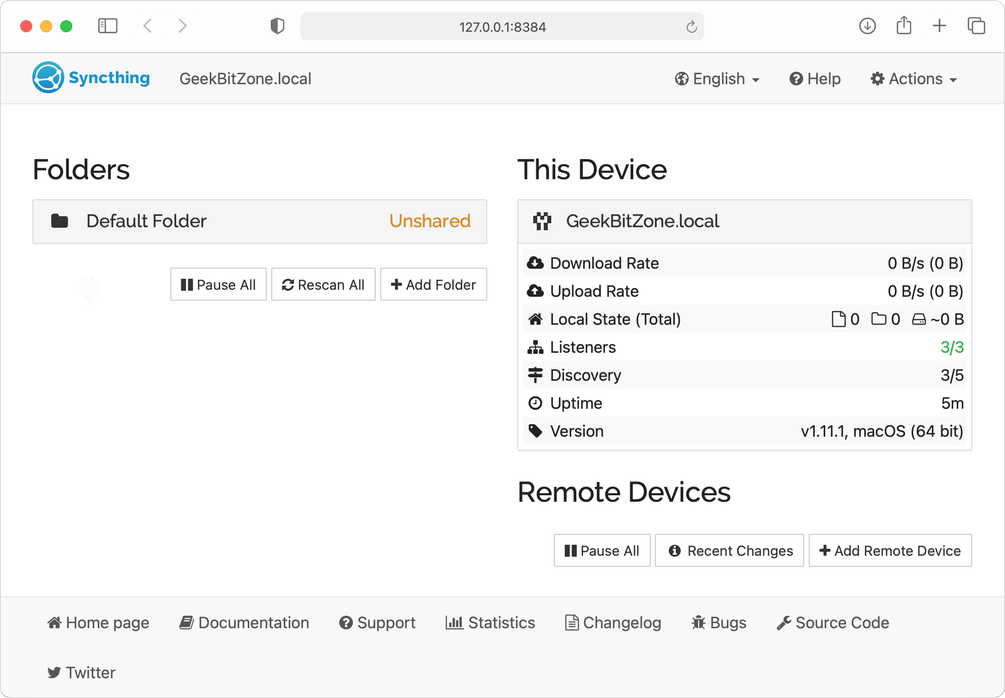Show Safari downloads

tap(867, 26)
